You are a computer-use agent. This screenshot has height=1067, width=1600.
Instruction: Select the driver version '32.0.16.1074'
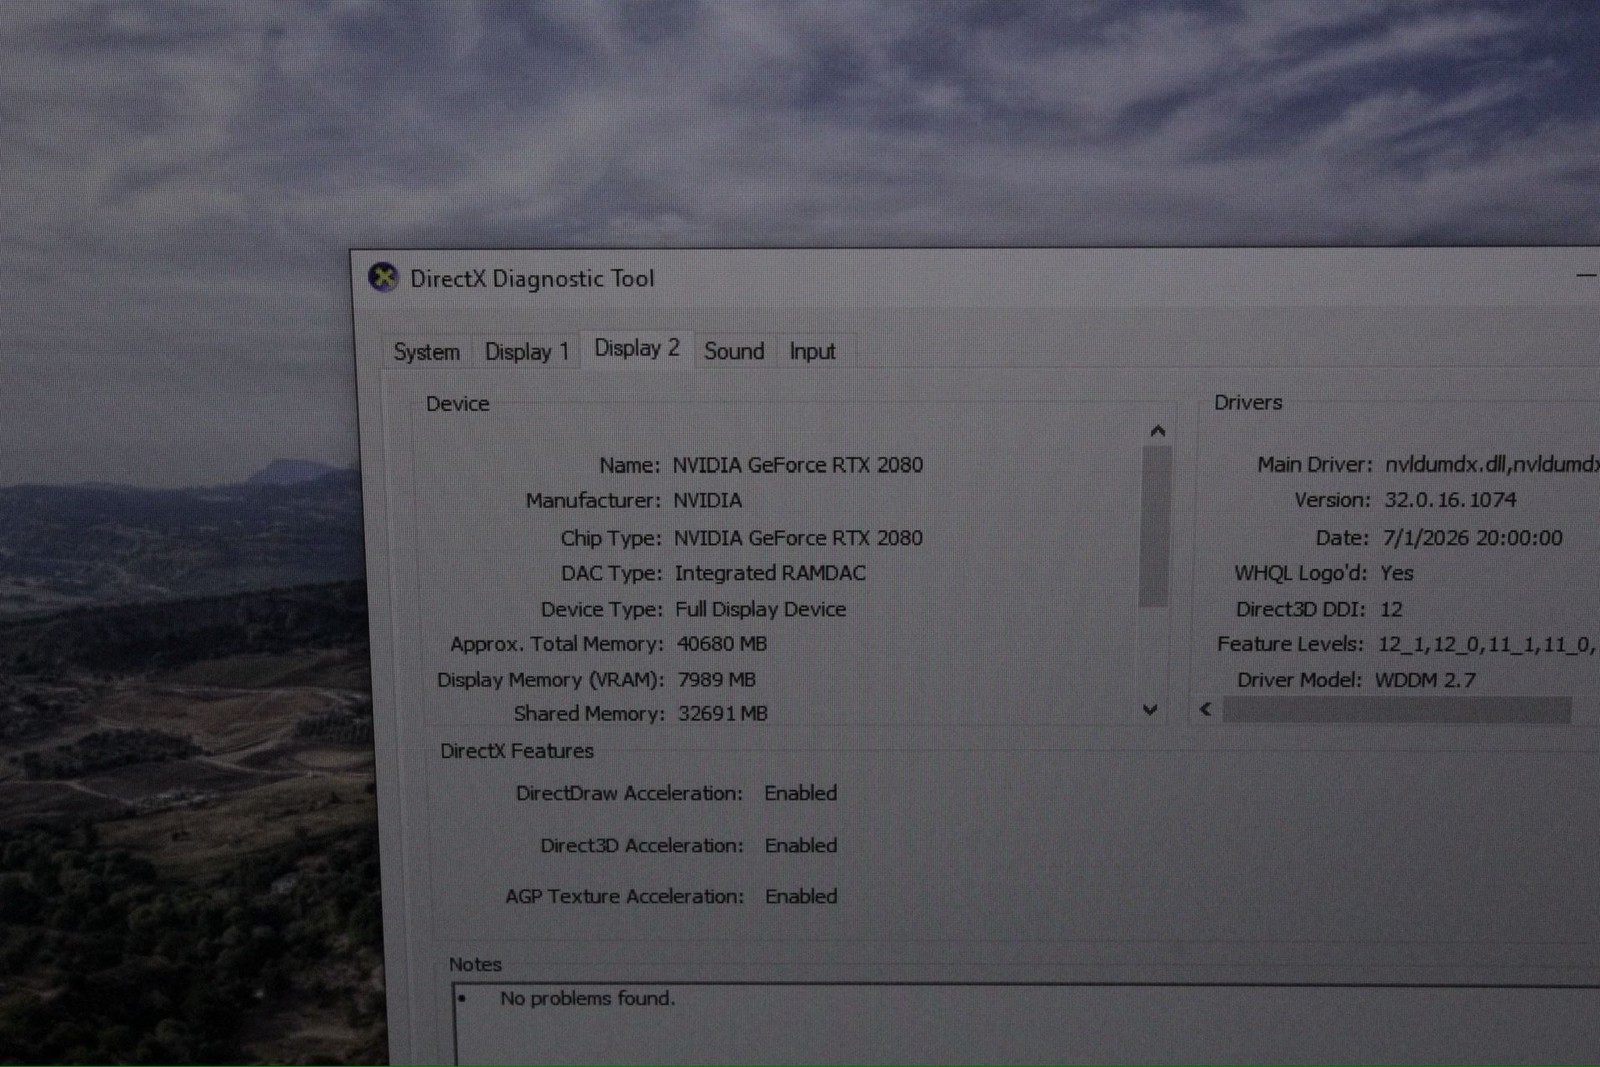tap(1450, 500)
